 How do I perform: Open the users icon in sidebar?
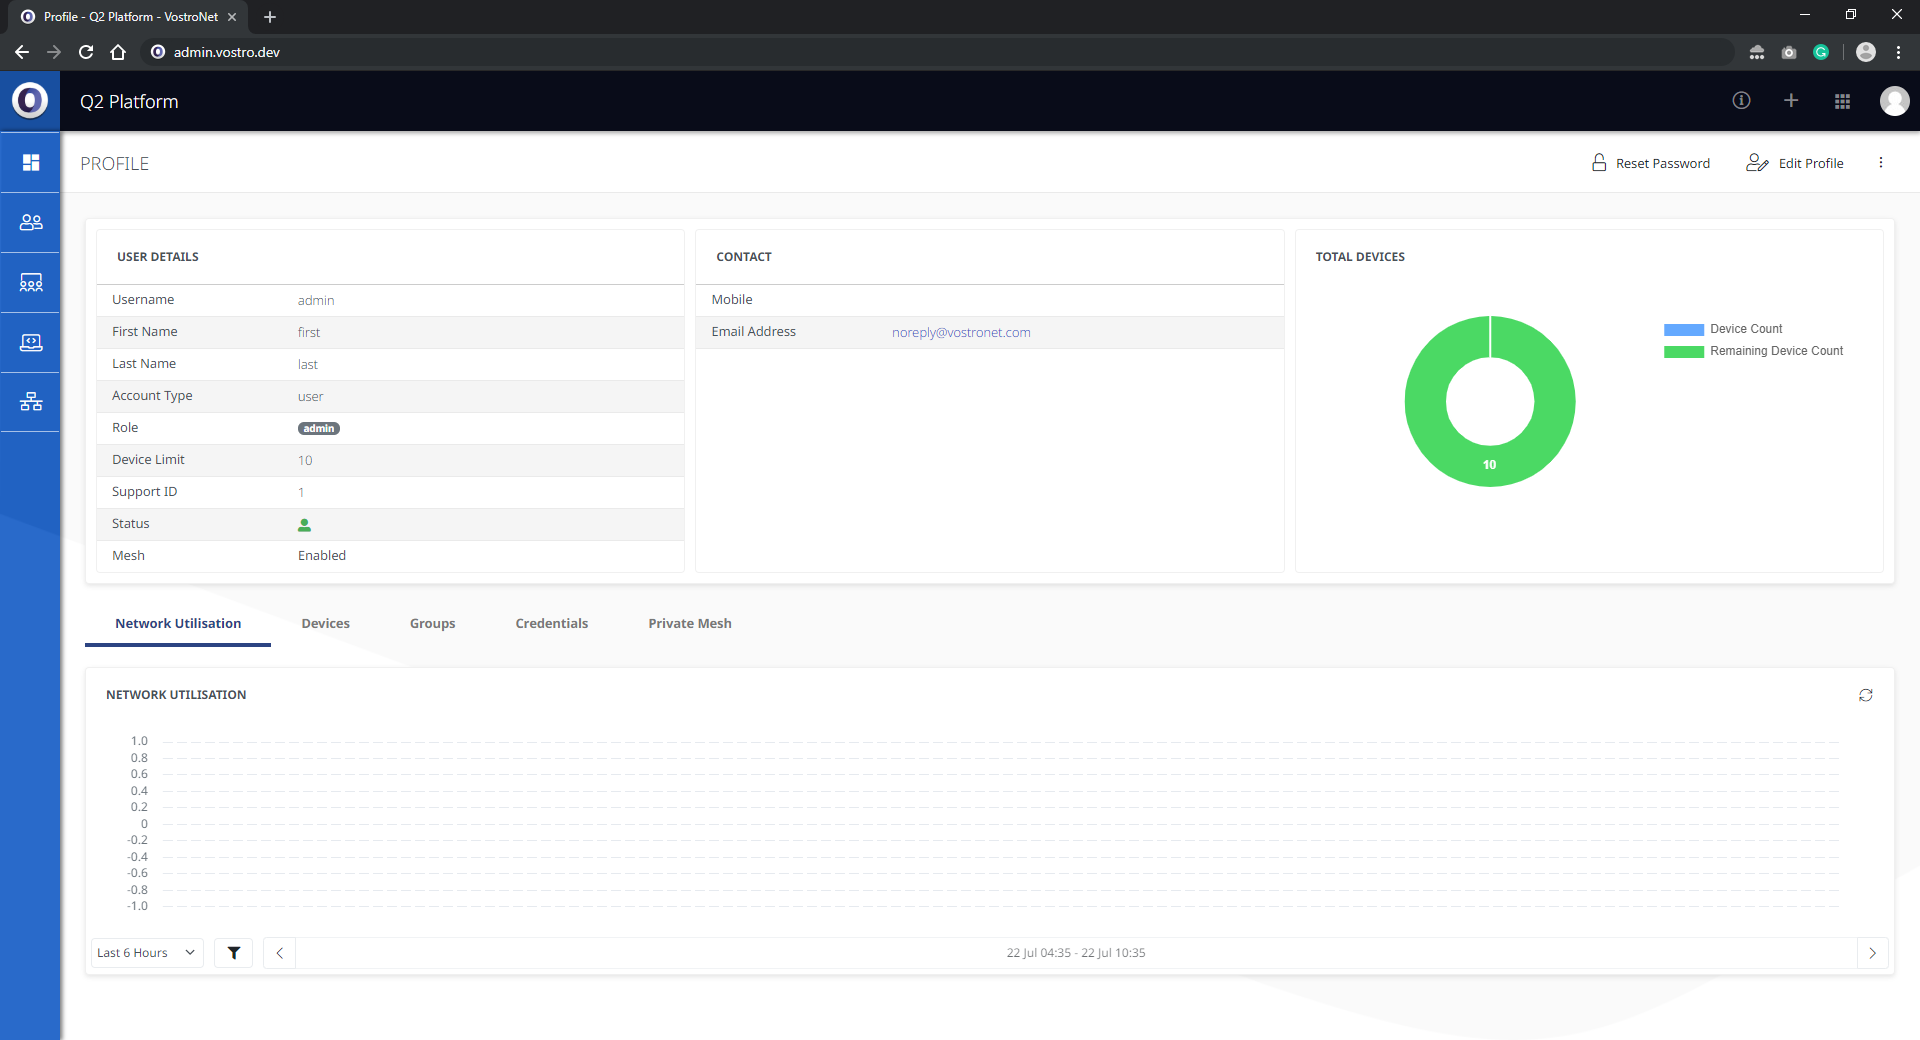pos(31,222)
